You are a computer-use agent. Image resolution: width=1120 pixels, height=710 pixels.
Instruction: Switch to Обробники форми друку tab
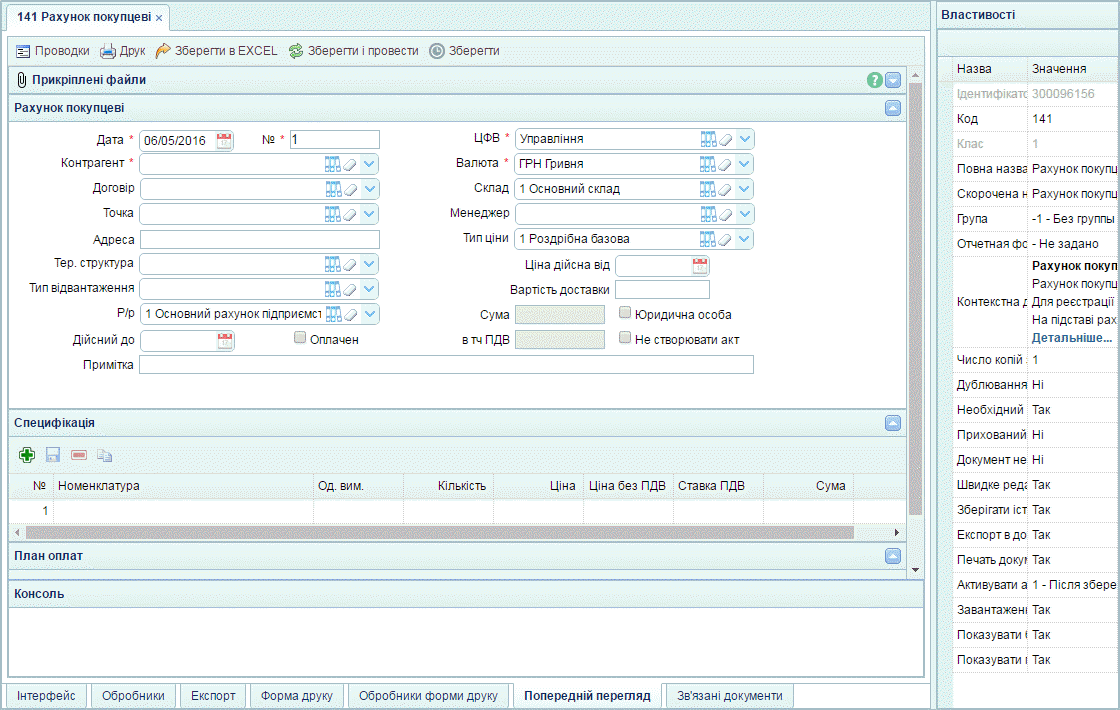[x=428, y=696]
